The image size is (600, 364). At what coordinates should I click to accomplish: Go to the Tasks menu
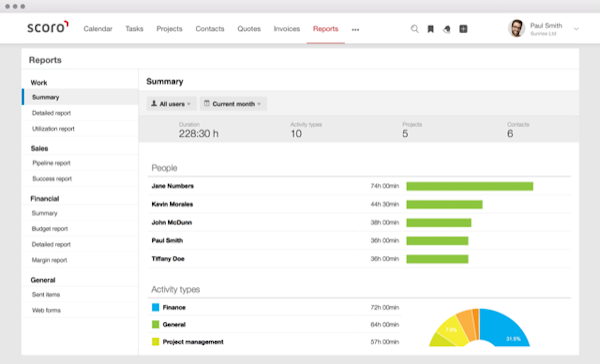[x=134, y=29]
